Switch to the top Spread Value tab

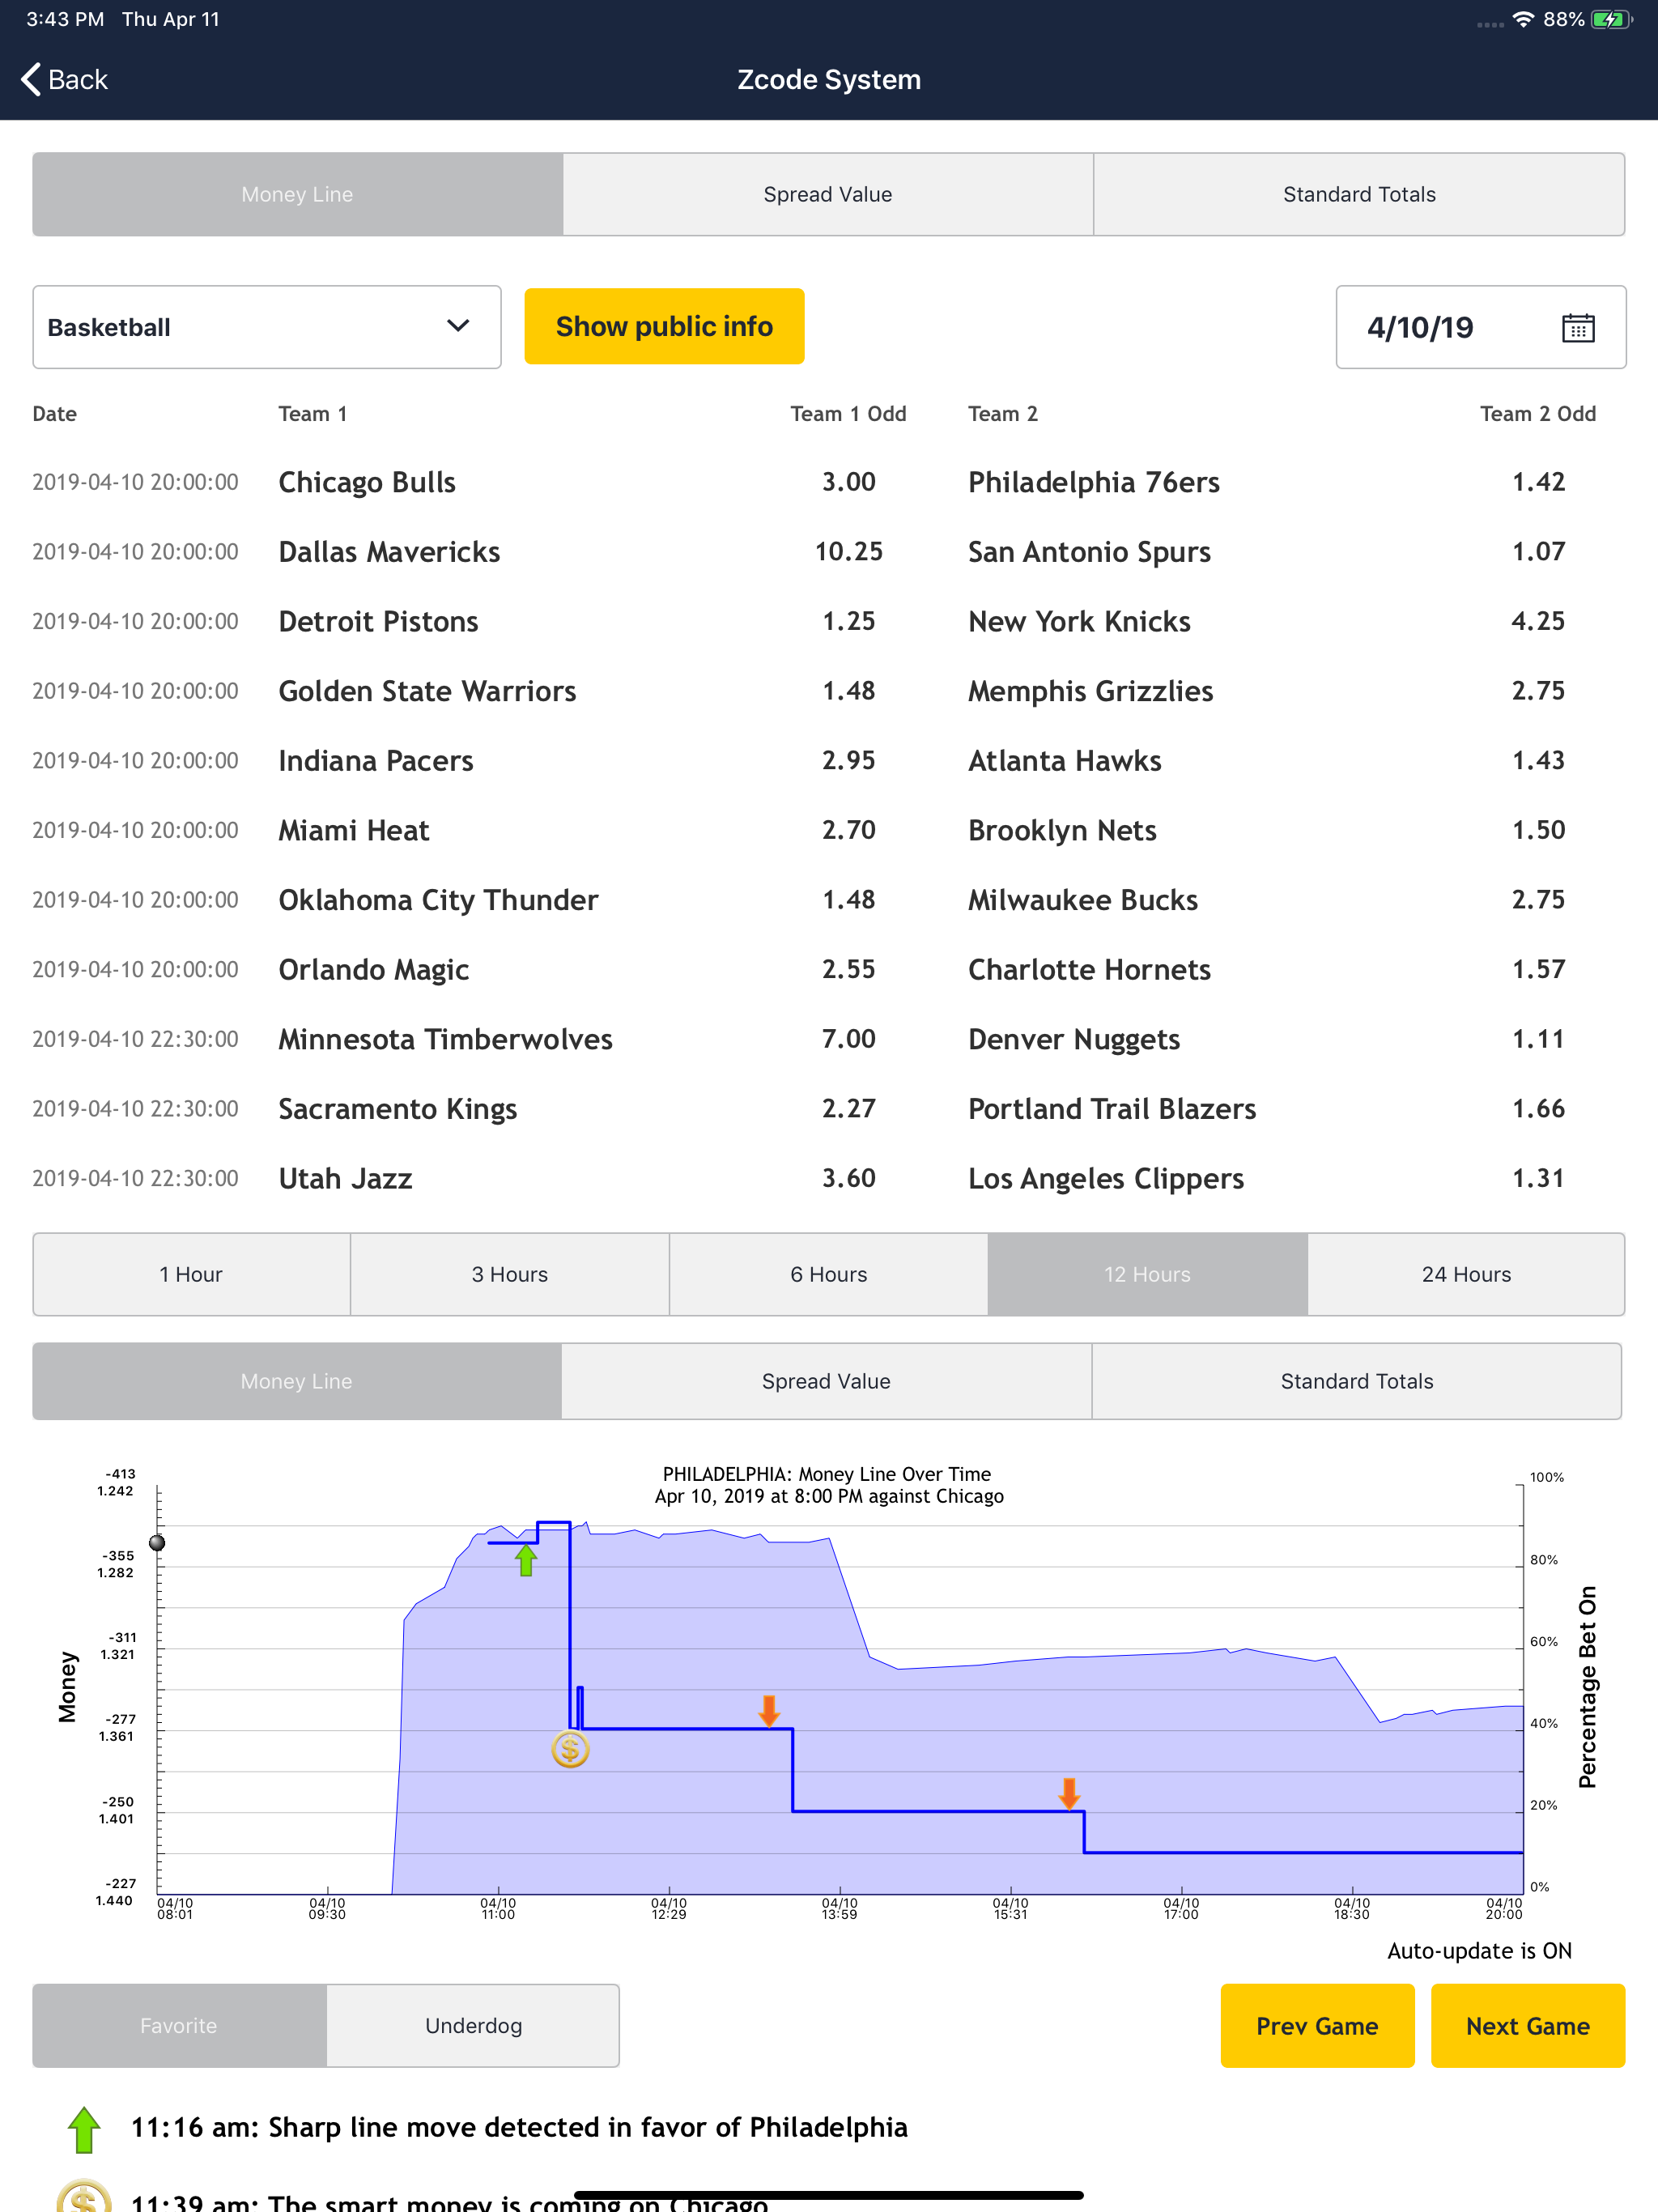pyautogui.click(x=828, y=194)
